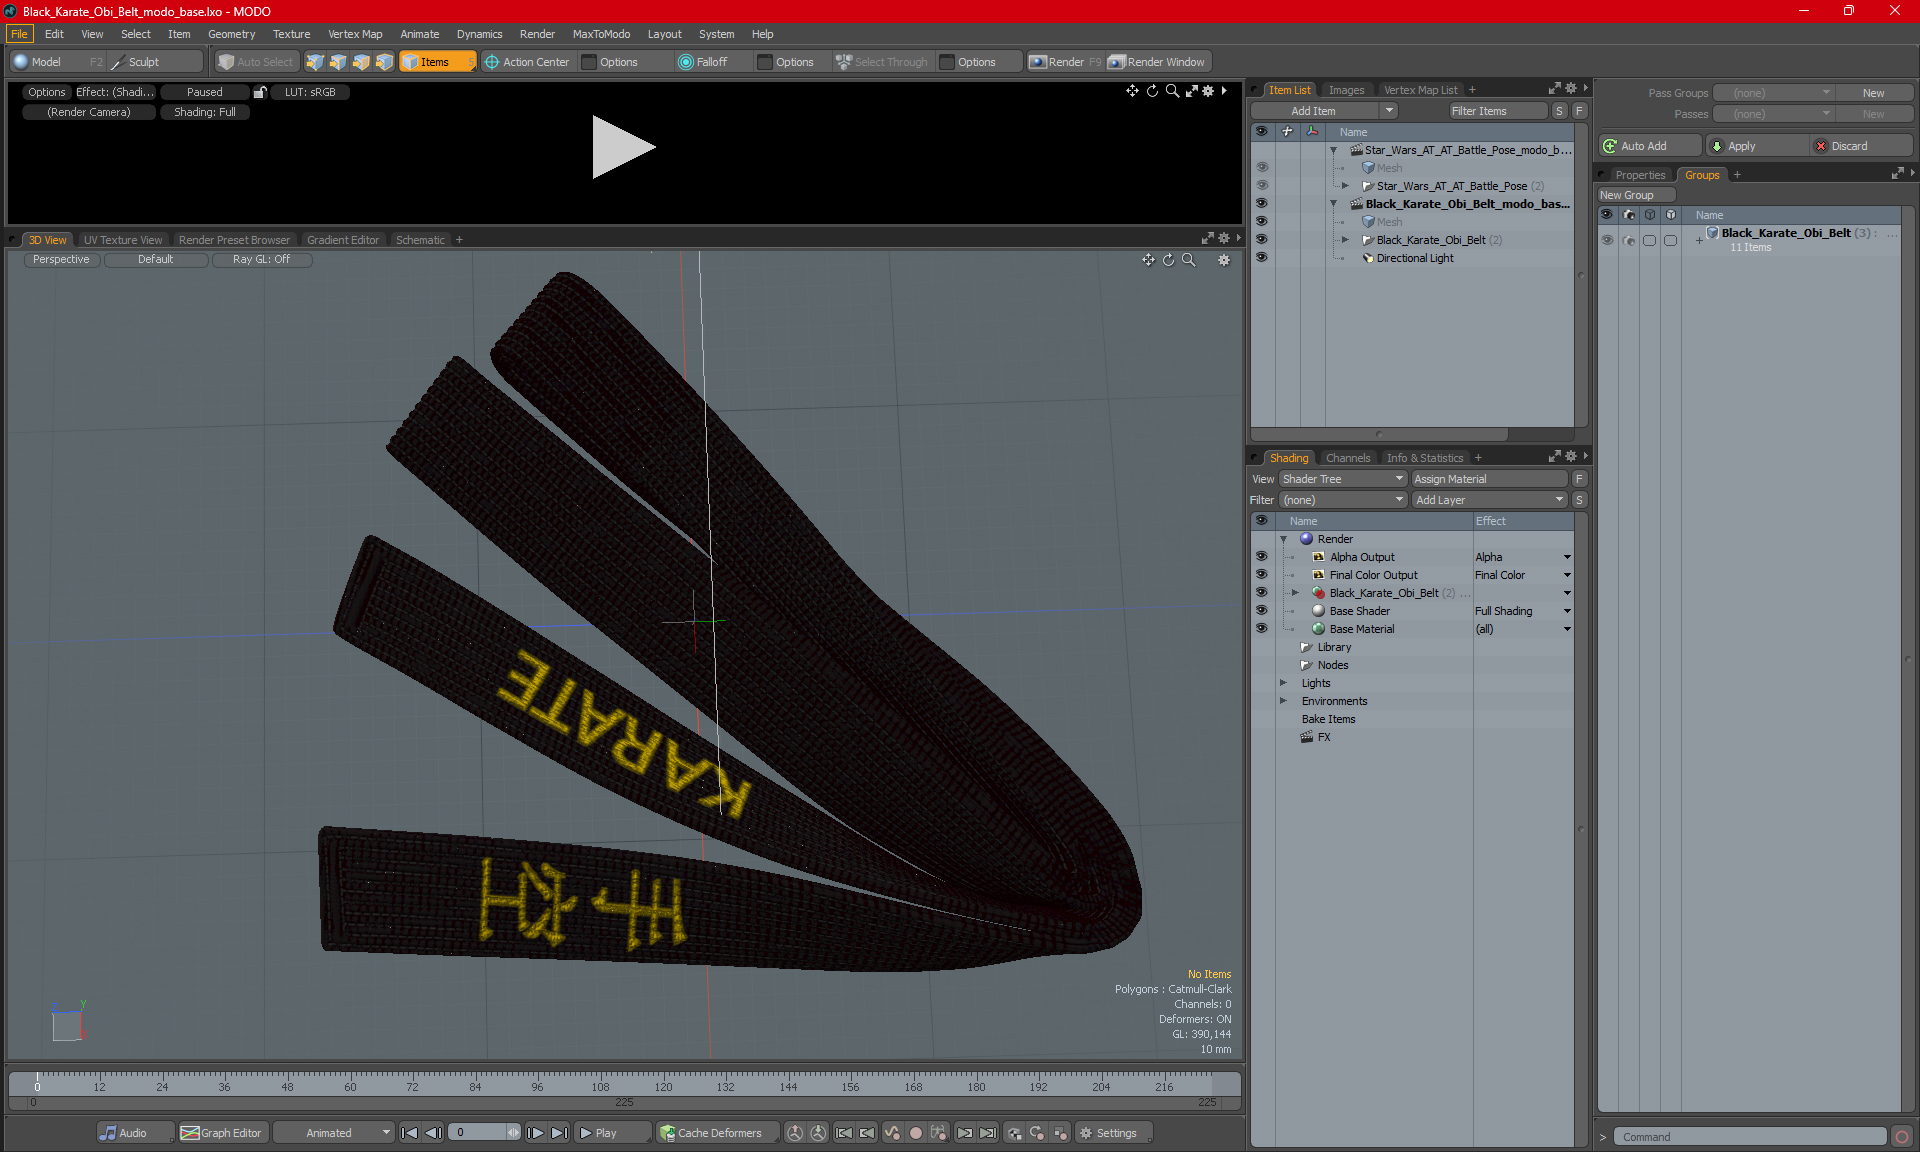Click command history record icon
The image size is (1920, 1152).
point(1902,1137)
